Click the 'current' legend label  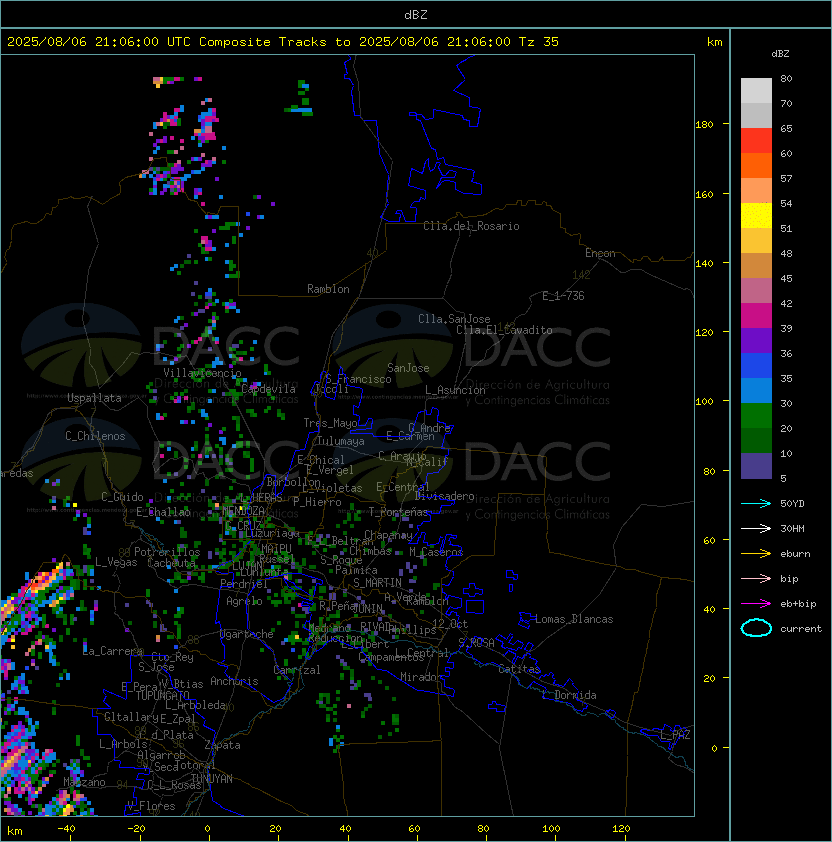801,629
